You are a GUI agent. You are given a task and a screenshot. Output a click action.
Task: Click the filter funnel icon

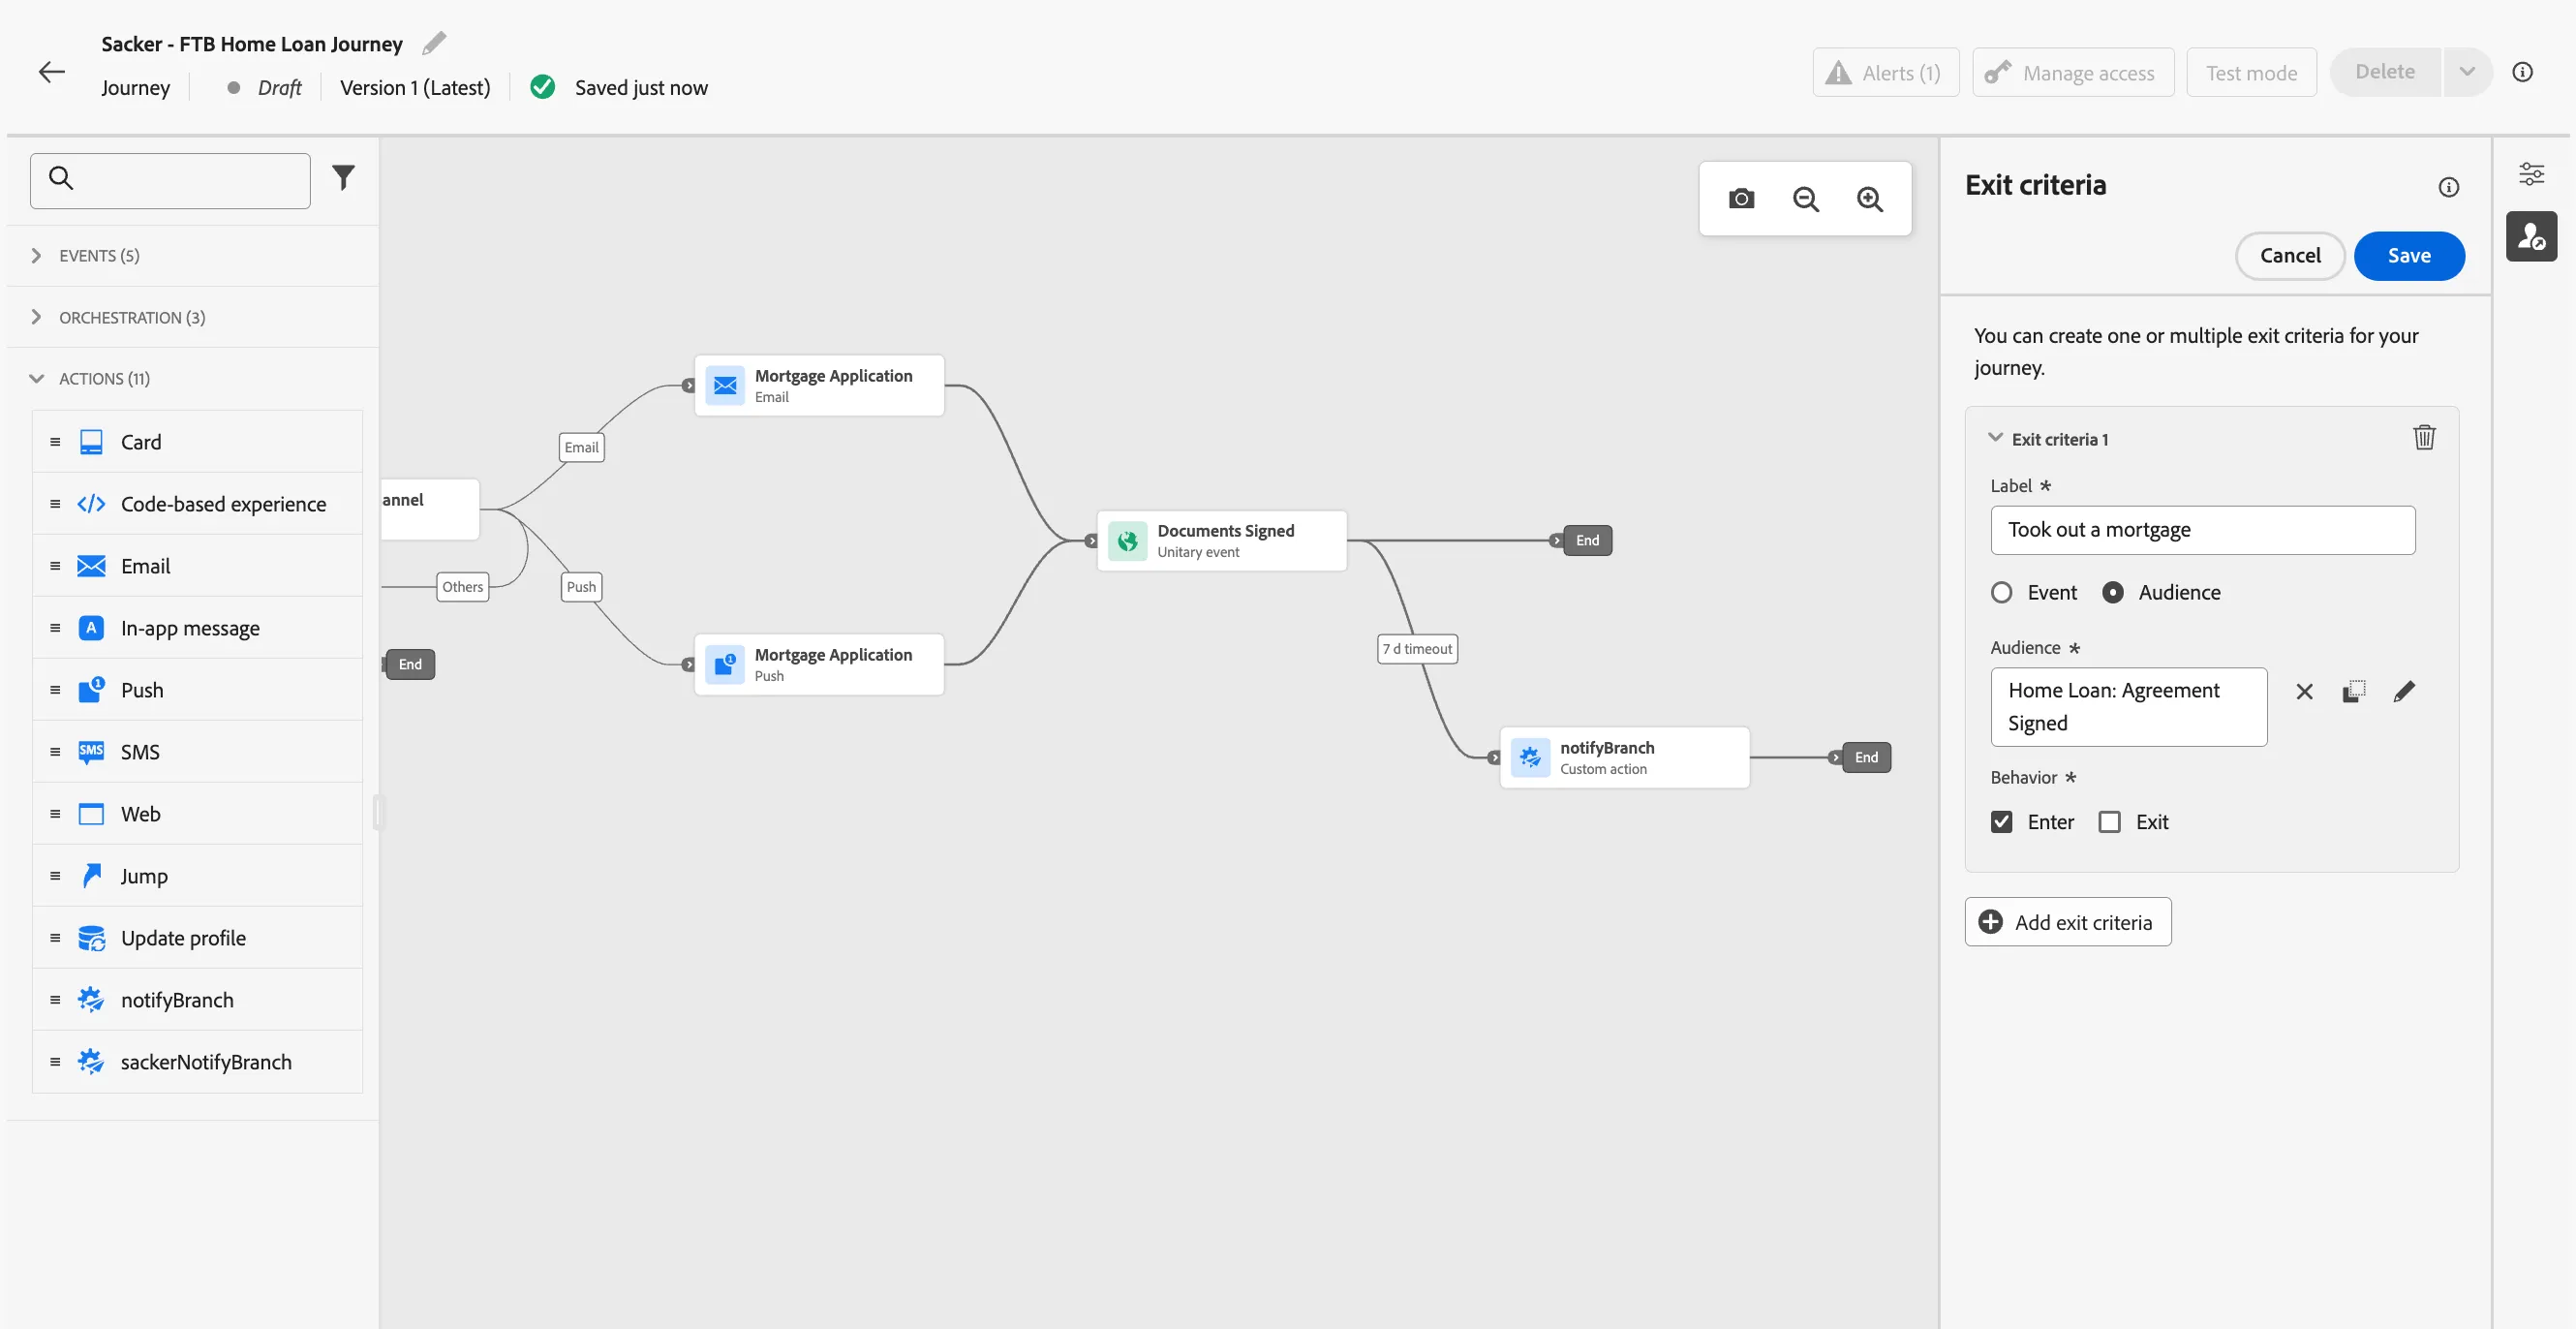pos(343,178)
